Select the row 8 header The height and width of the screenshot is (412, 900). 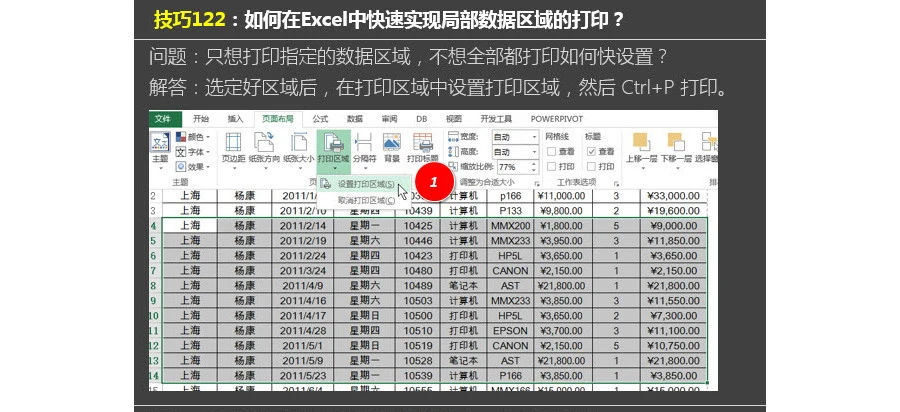[155, 285]
